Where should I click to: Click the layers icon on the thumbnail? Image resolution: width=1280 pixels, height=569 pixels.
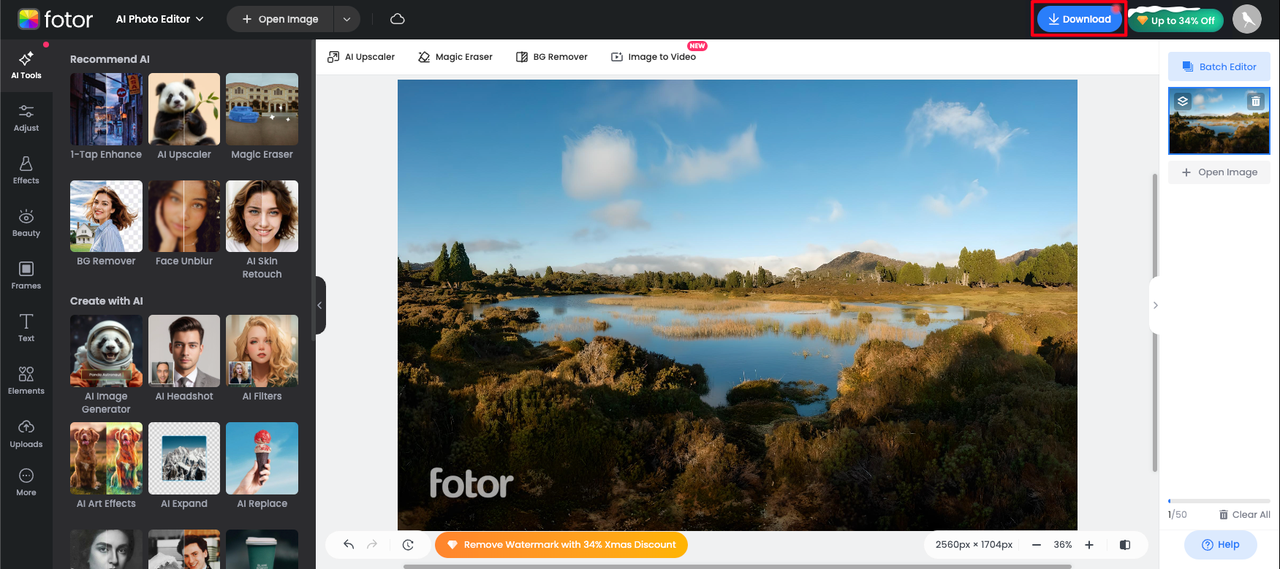click(1182, 101)
